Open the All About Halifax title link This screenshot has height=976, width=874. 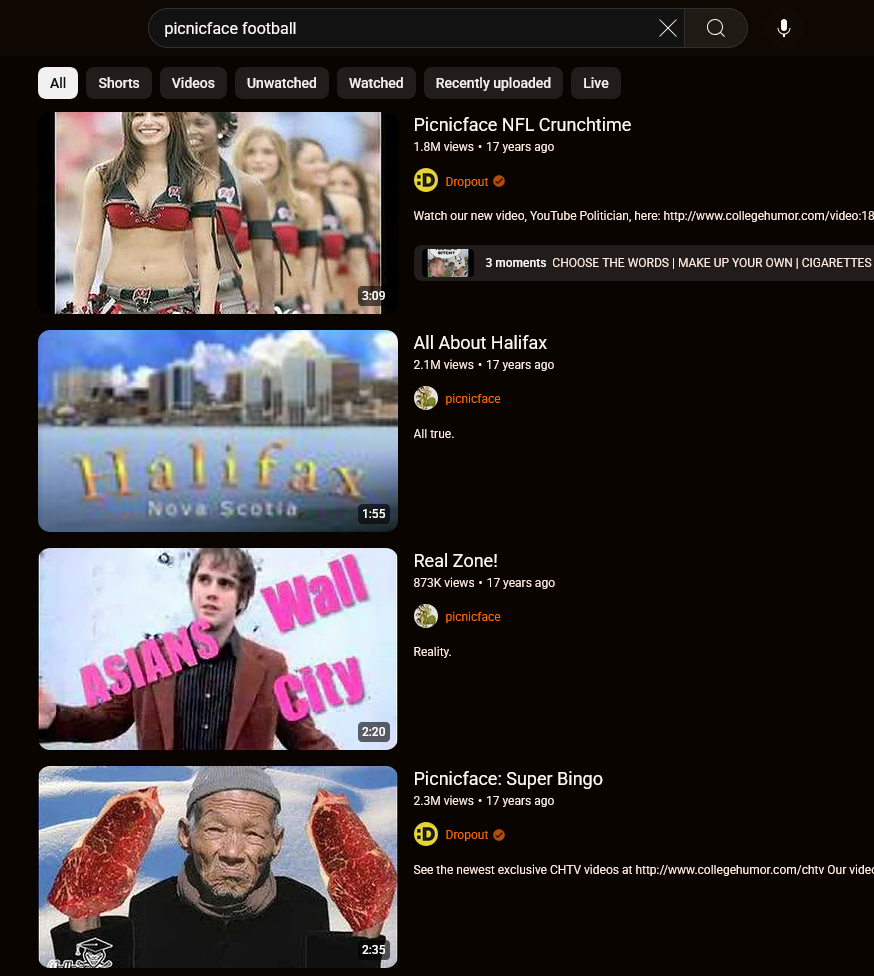point(480,342)
